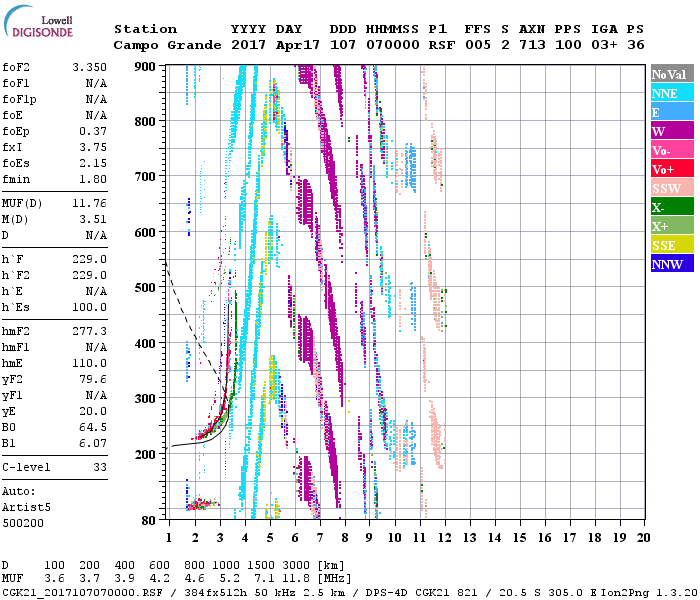Click the h`Es value 100.0
This screenshot has width=700, height=600.
coord(90,308)
